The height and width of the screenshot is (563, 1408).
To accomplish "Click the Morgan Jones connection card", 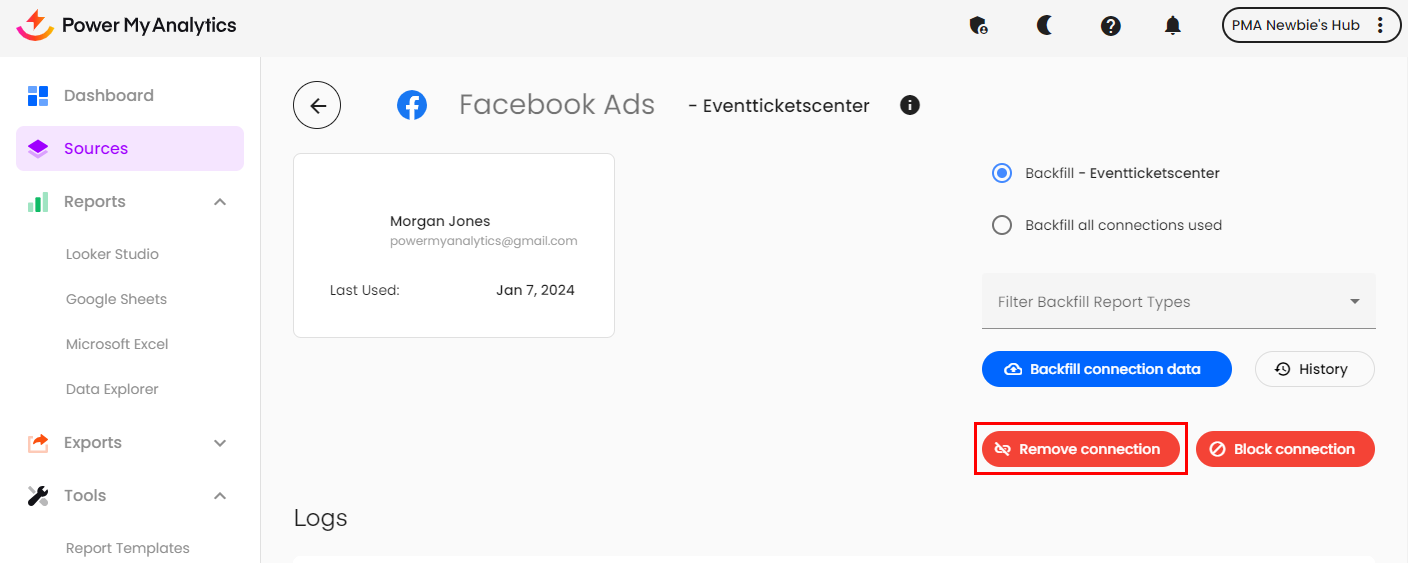I will (x=453, y=245).
